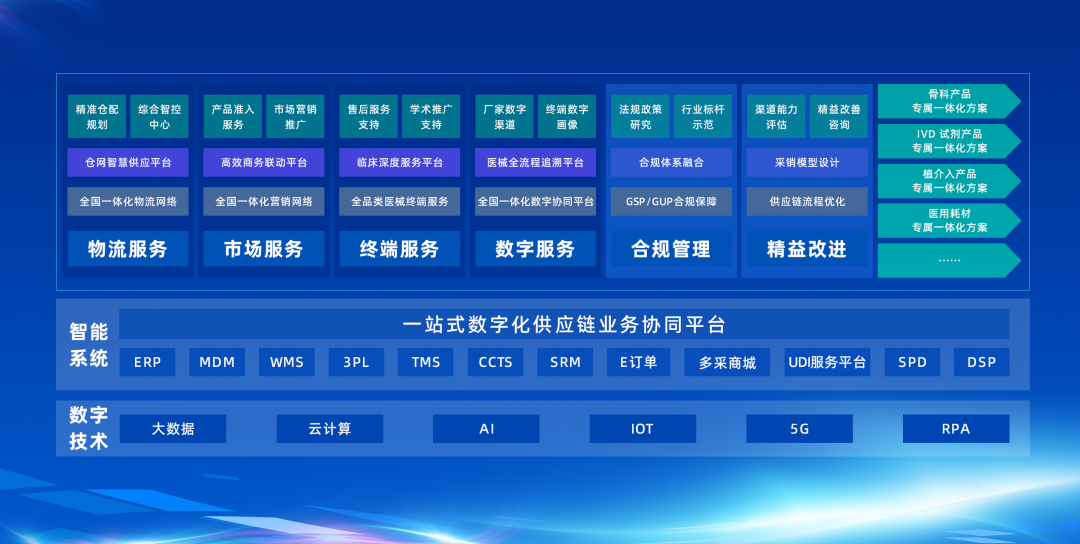The image size is (1080, 544).
Task: Click the 医用耗材 solution arrow
Action: pos(948,220)
